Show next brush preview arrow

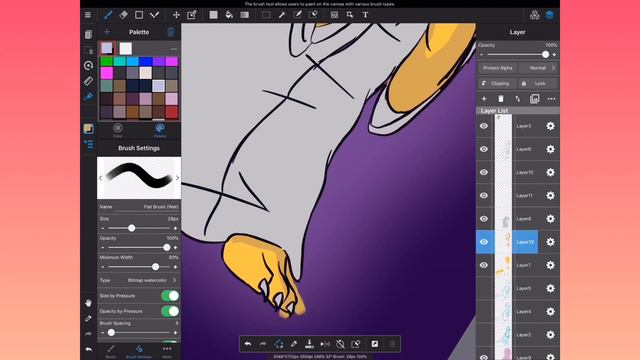pyautogui.click(x=177, y=178)
